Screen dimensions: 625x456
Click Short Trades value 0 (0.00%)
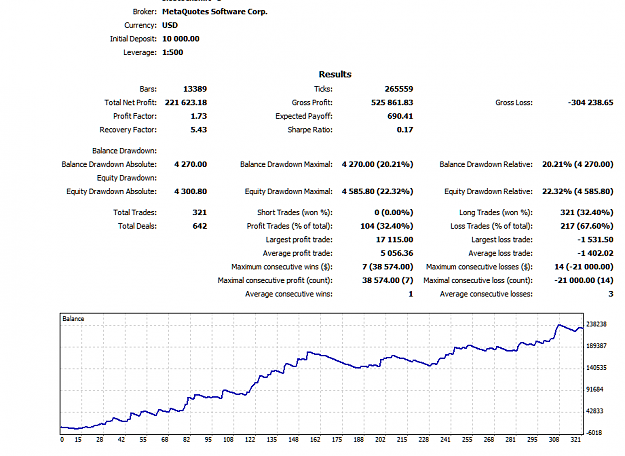[393, 212]
